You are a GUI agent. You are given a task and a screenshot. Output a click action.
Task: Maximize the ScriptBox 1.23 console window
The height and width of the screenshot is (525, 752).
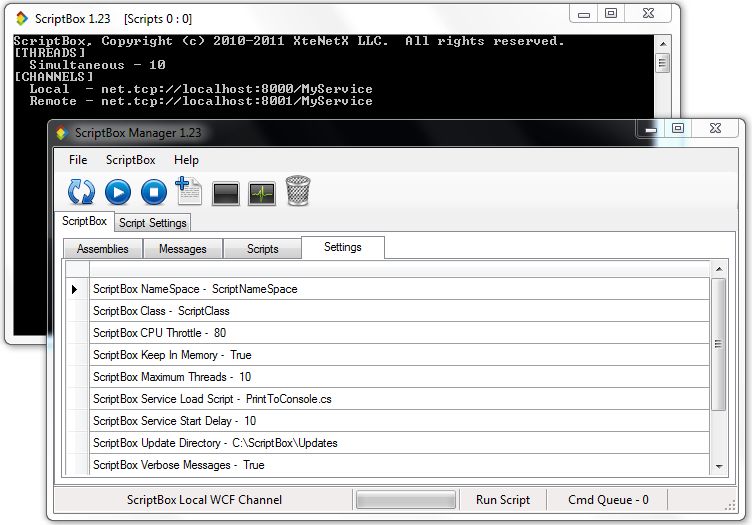click(x=611, y=13)
